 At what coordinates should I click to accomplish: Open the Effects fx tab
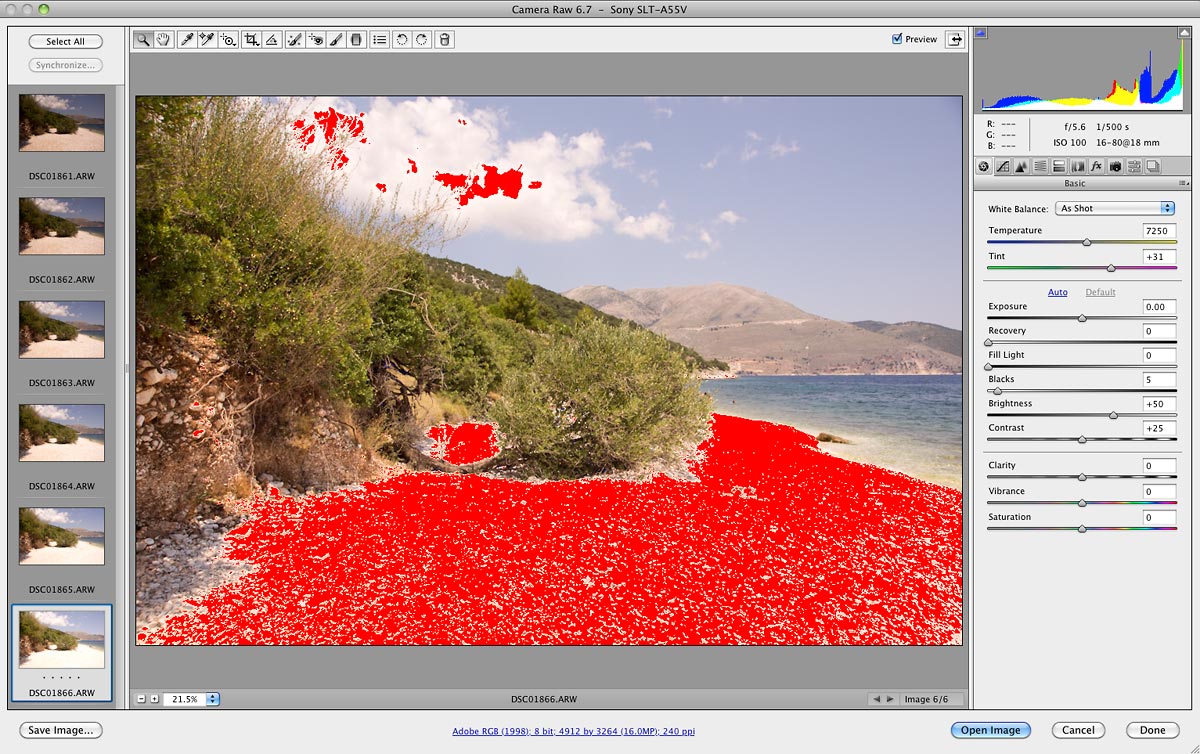pyautogui.click(x=1096, y=166)
